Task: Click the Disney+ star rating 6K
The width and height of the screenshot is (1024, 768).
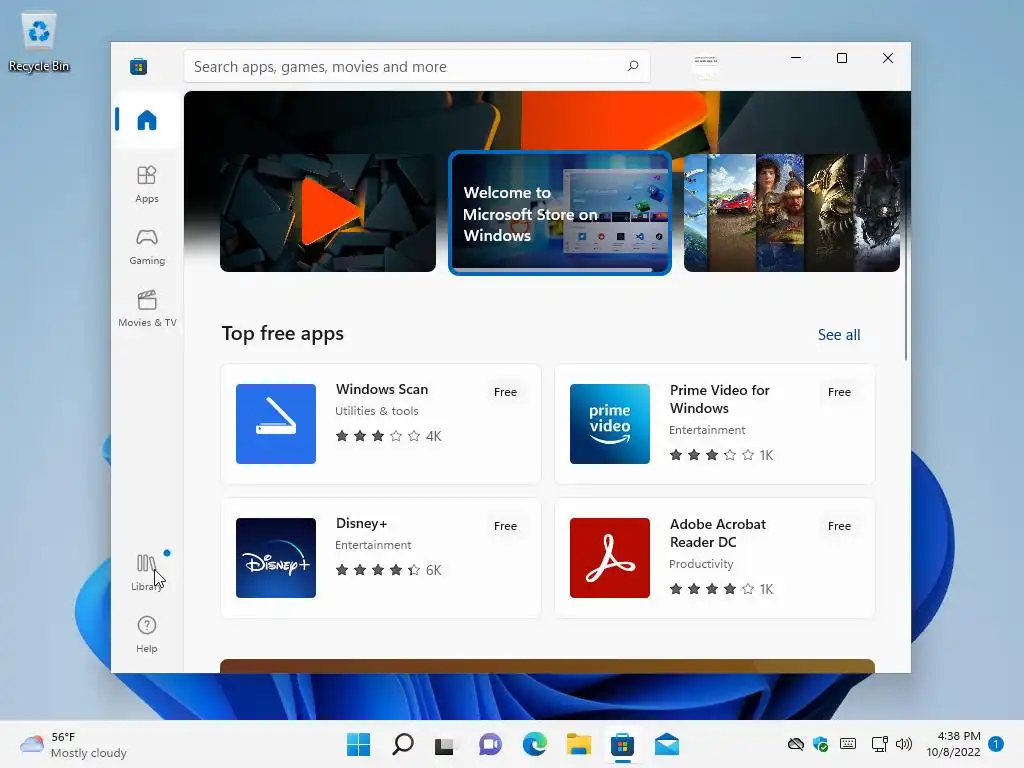Action: tap(389, 570)
